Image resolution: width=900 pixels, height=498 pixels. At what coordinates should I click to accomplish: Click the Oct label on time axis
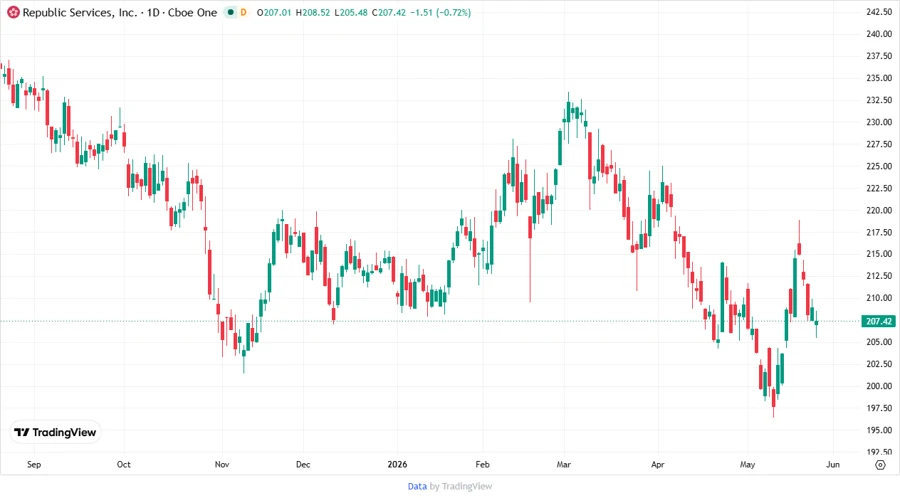tap(123, 464)
